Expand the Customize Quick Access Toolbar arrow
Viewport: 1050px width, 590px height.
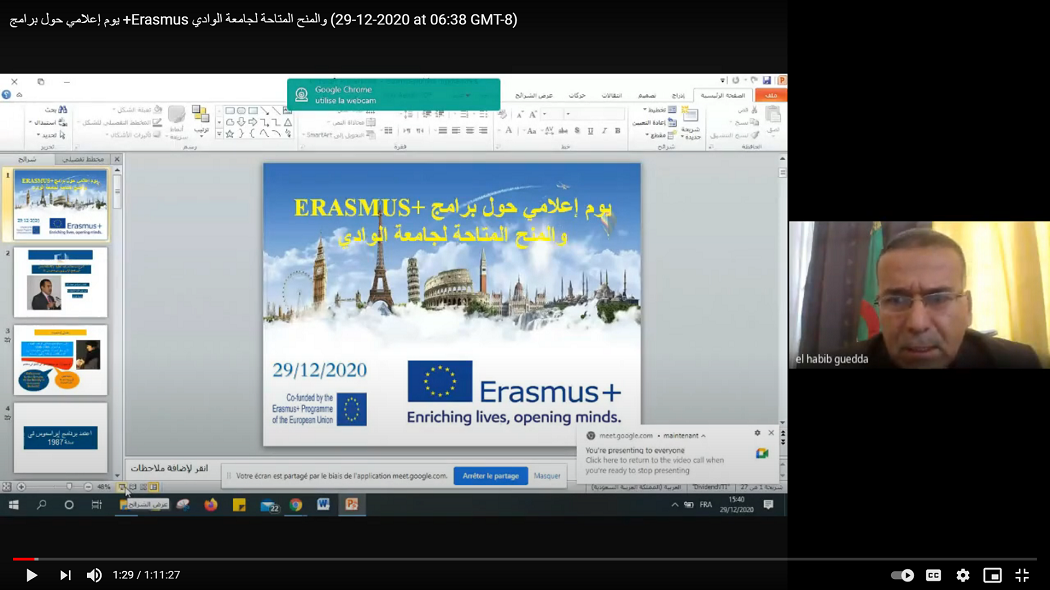(x=723, y=81)
